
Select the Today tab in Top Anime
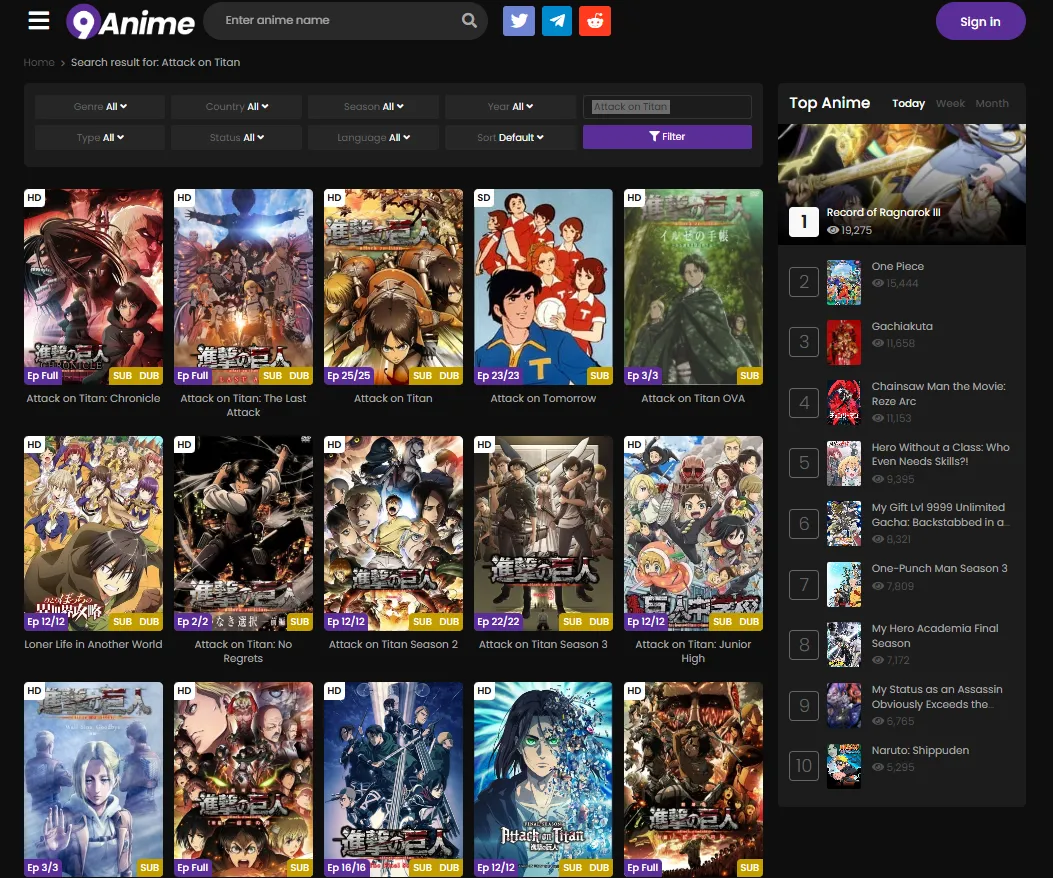(908, 104)
